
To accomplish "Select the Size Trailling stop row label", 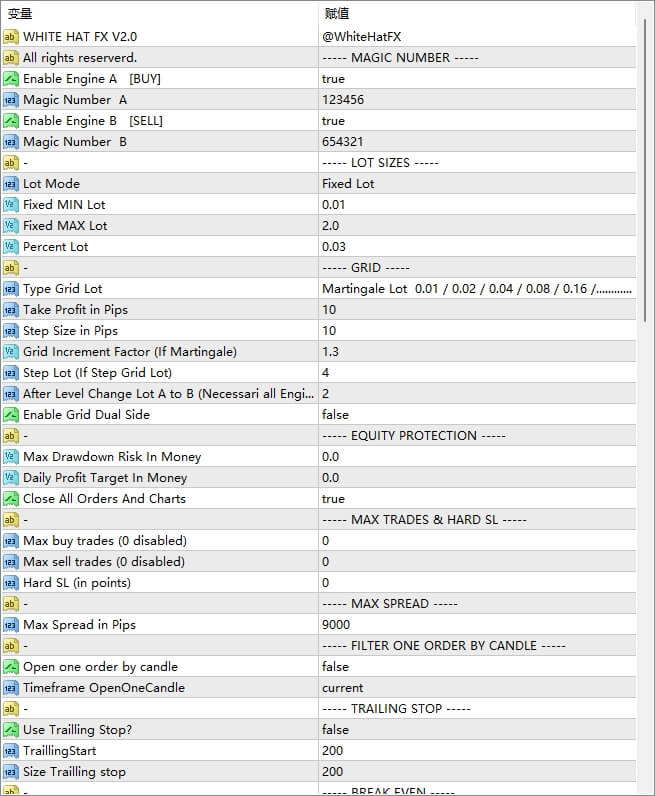I will (74, 772).
